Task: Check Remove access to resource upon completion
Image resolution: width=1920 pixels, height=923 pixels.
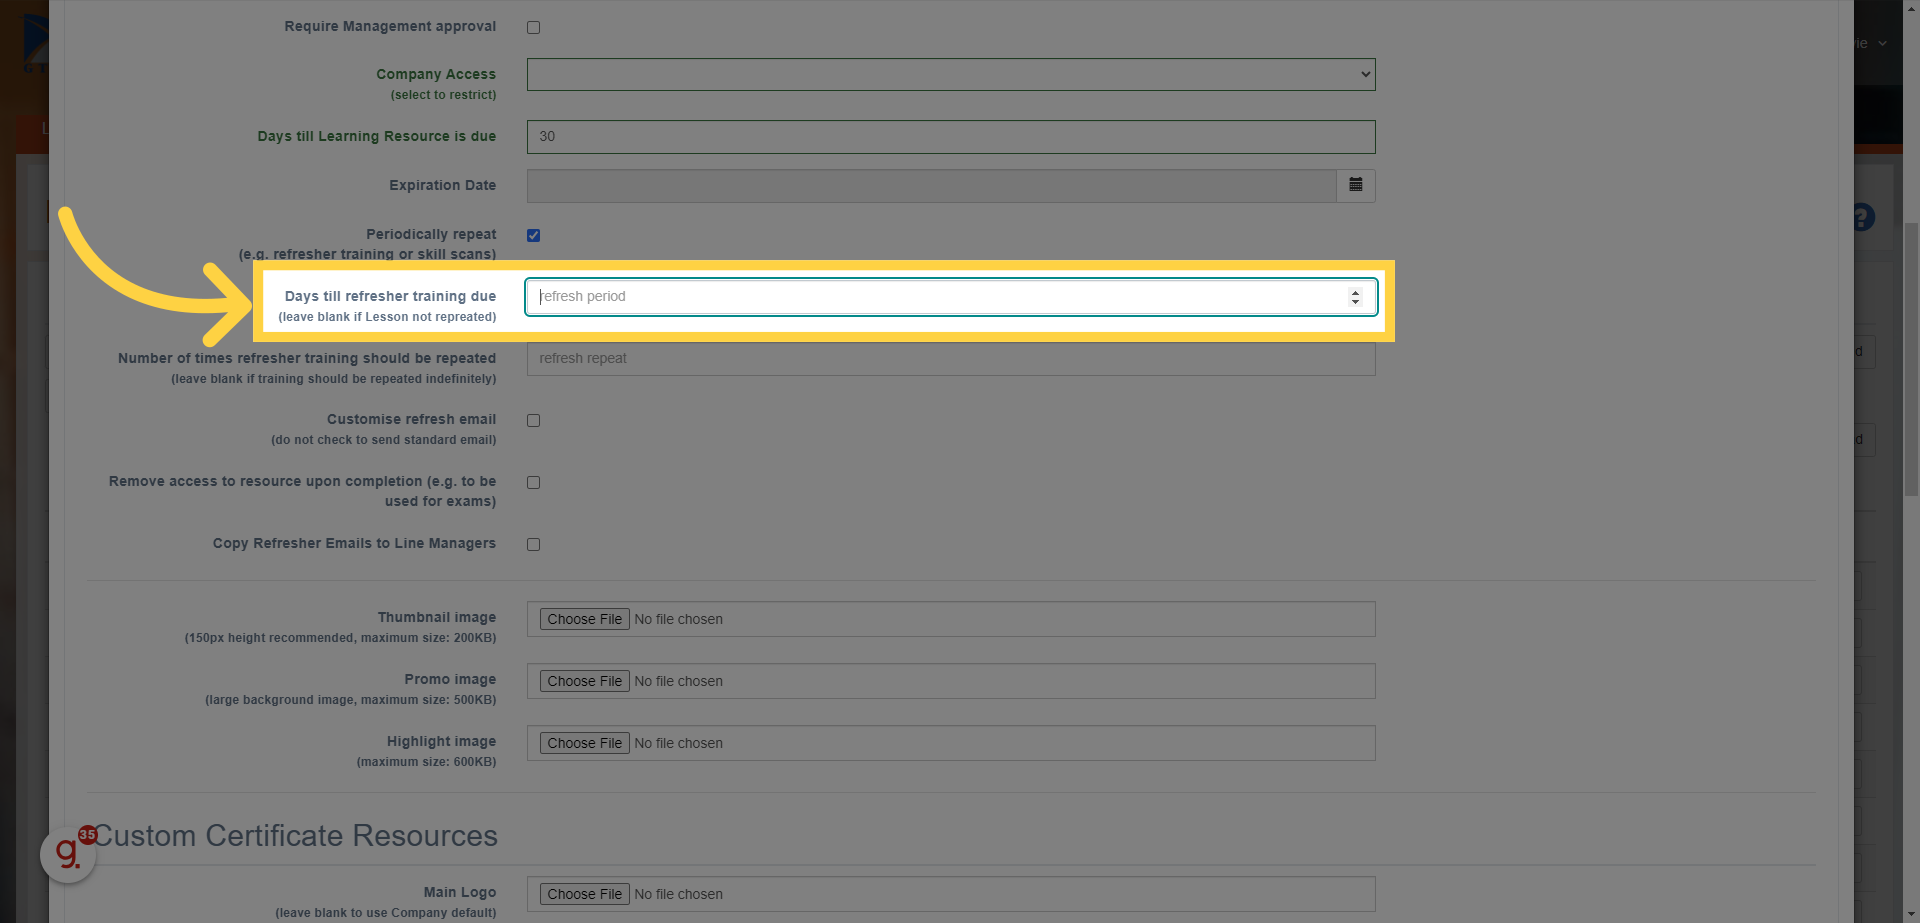Action: (533, 482)
